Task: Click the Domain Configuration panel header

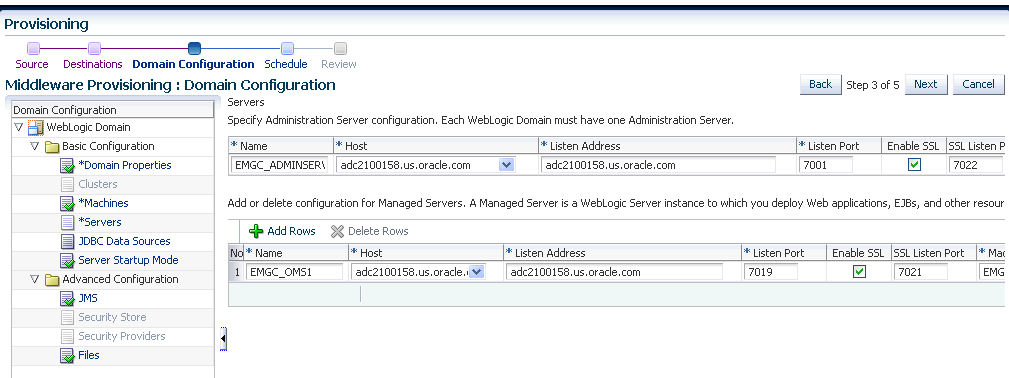Action: click(x=113, y=110)
